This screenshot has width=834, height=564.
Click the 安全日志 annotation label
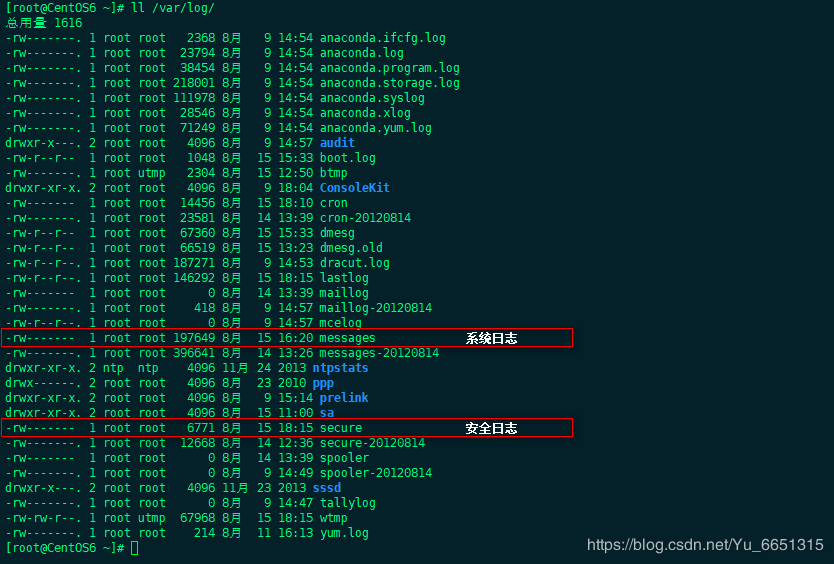click(491, 429)
